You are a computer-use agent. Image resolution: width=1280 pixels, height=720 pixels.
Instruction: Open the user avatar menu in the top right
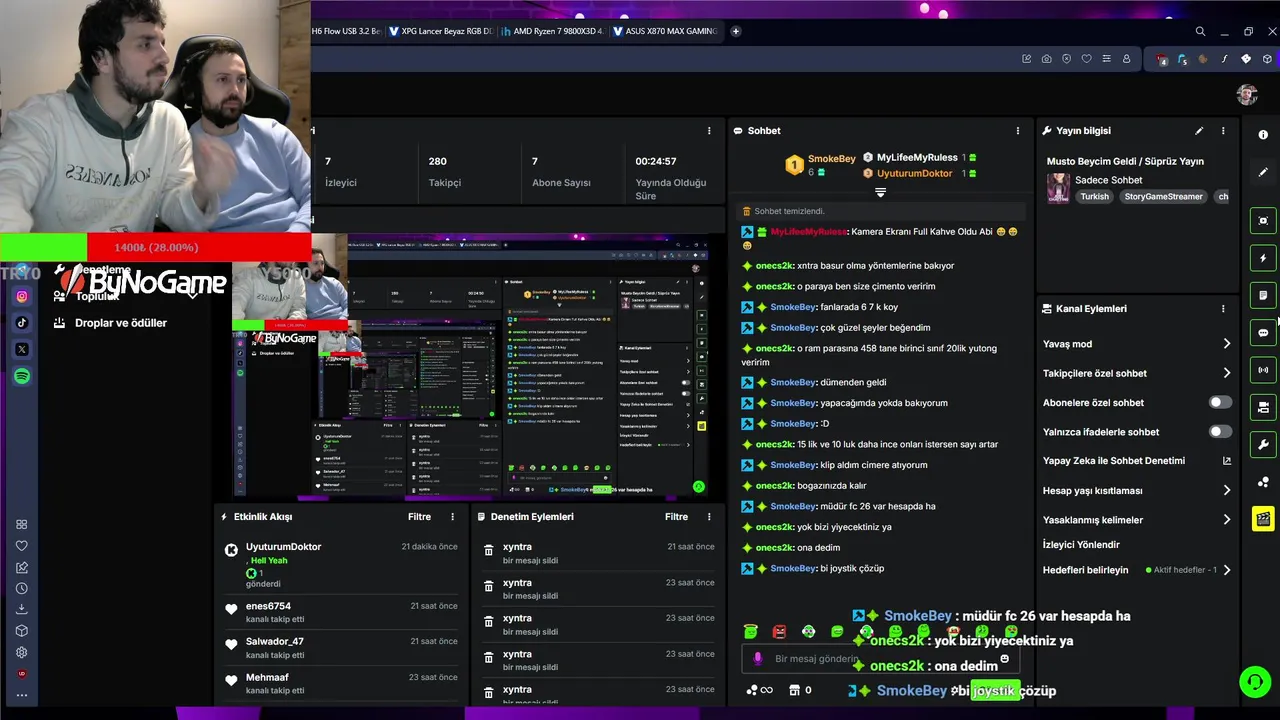click(1246, 94)
